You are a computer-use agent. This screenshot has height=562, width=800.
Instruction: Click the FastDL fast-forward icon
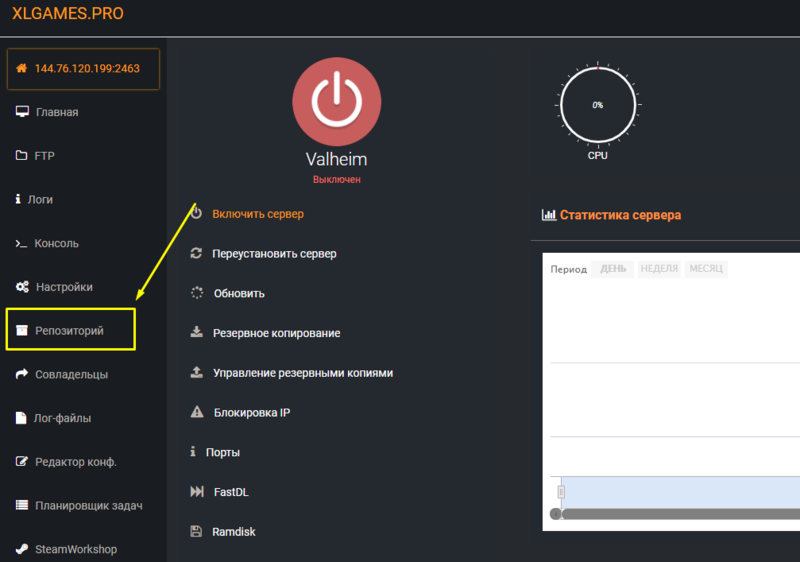coord(196,492)
